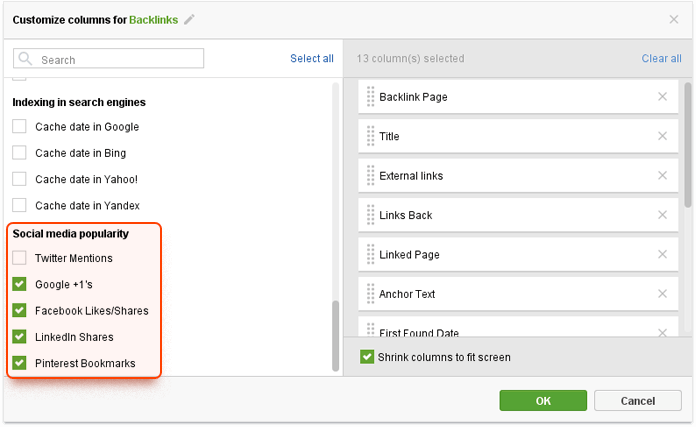Enable the Twitter Mentions checkbox

[x=19, y=258]
